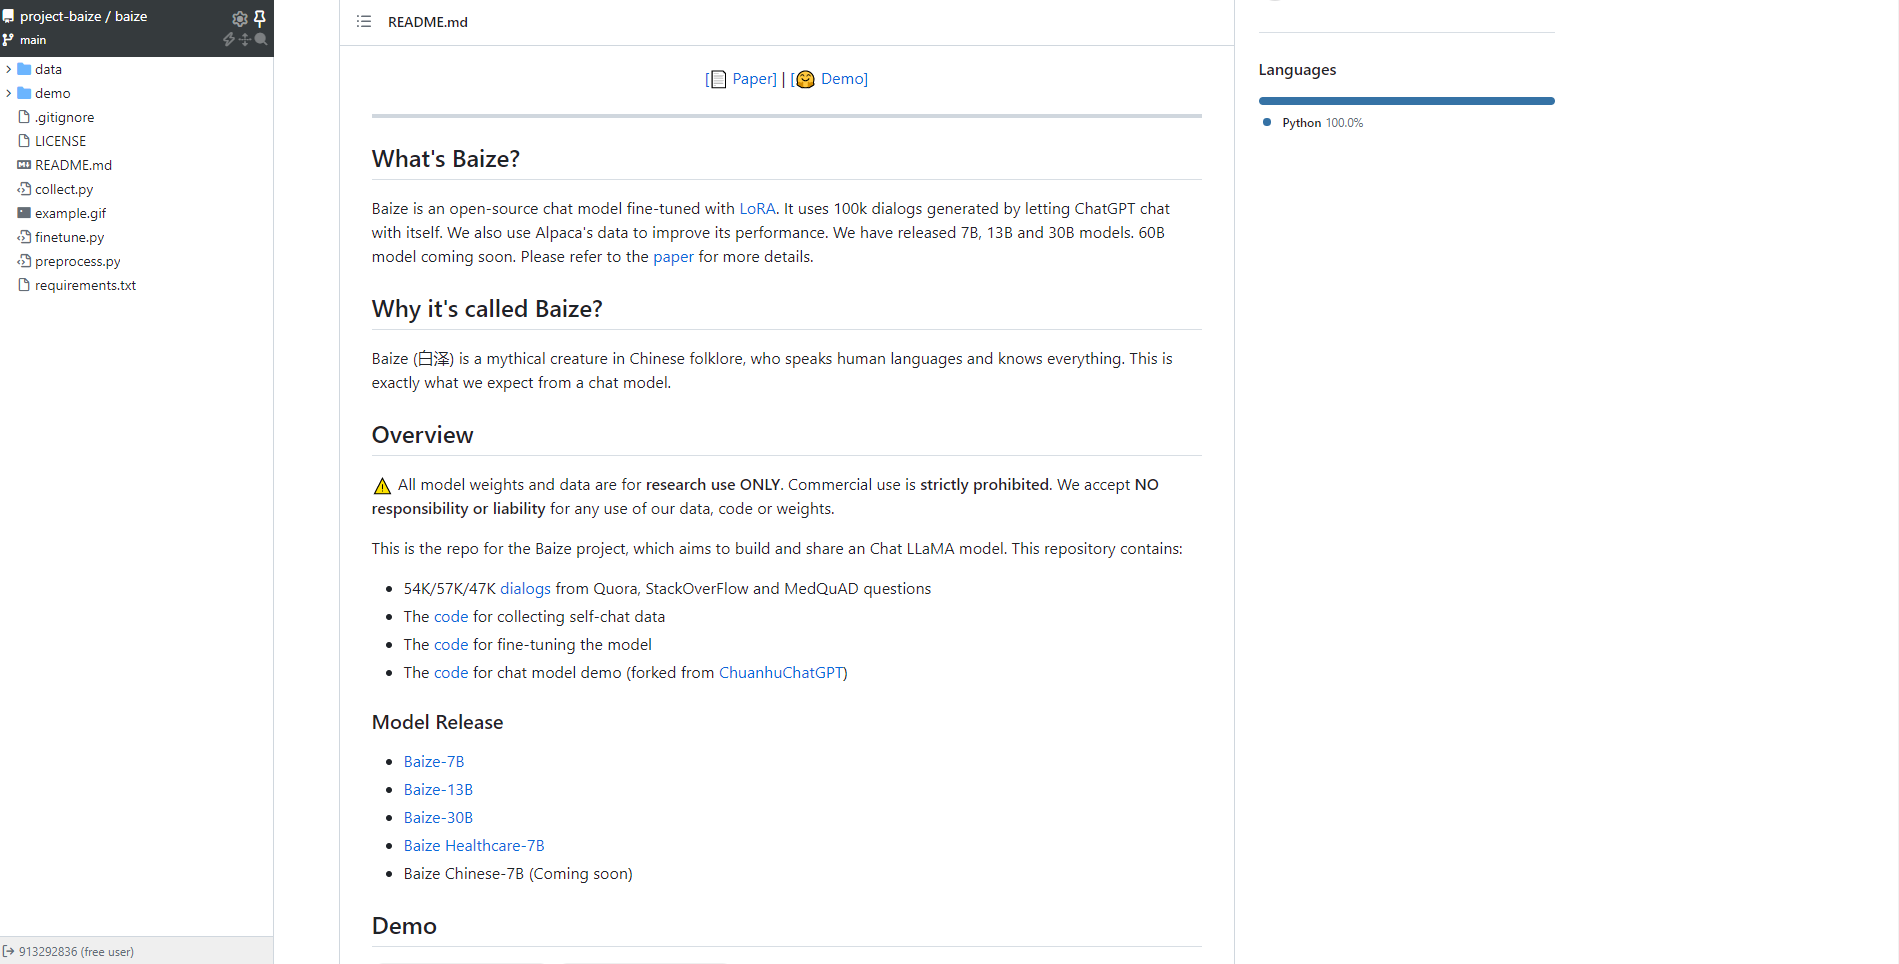The height and width of the screenshot is (964, 1899).
Task: Click the Python 100.0% language entry
Action: coord(1322,123)
